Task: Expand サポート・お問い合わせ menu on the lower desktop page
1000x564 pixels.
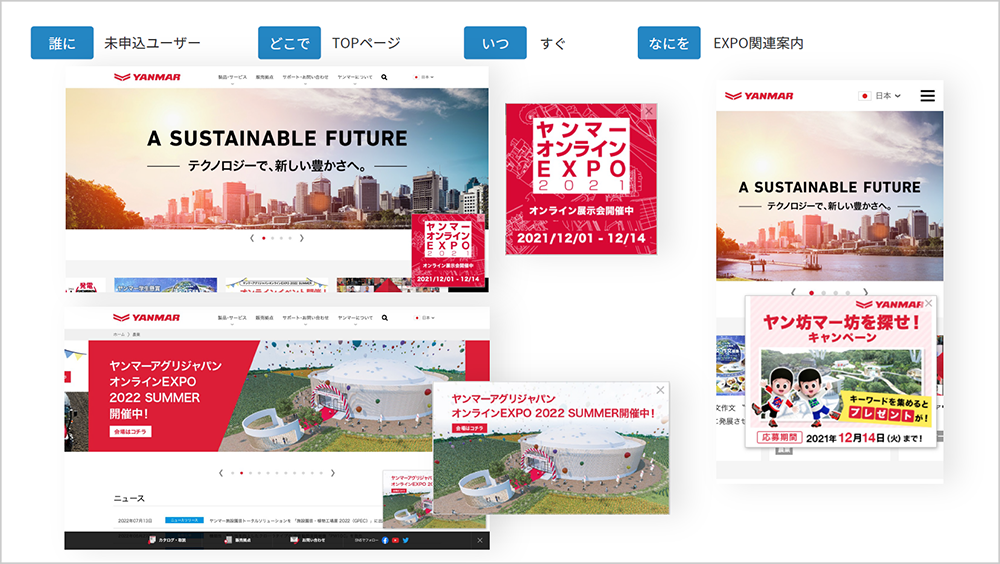Action: coord(305,318)
